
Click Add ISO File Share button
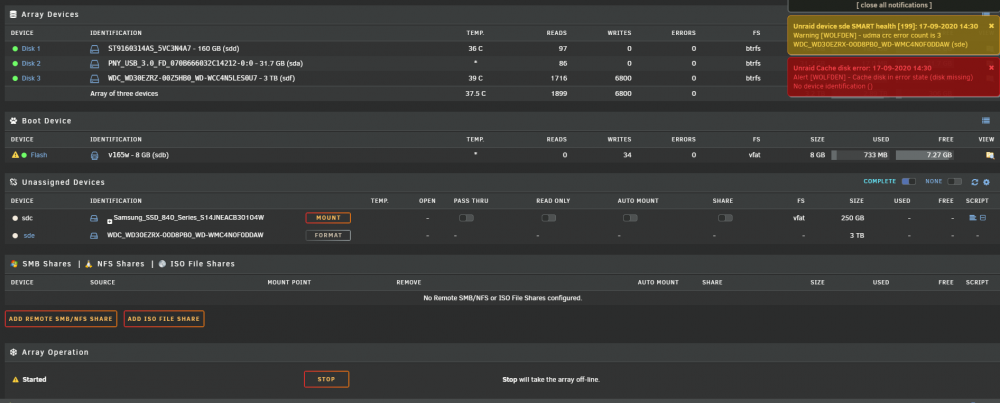[164, 319]
